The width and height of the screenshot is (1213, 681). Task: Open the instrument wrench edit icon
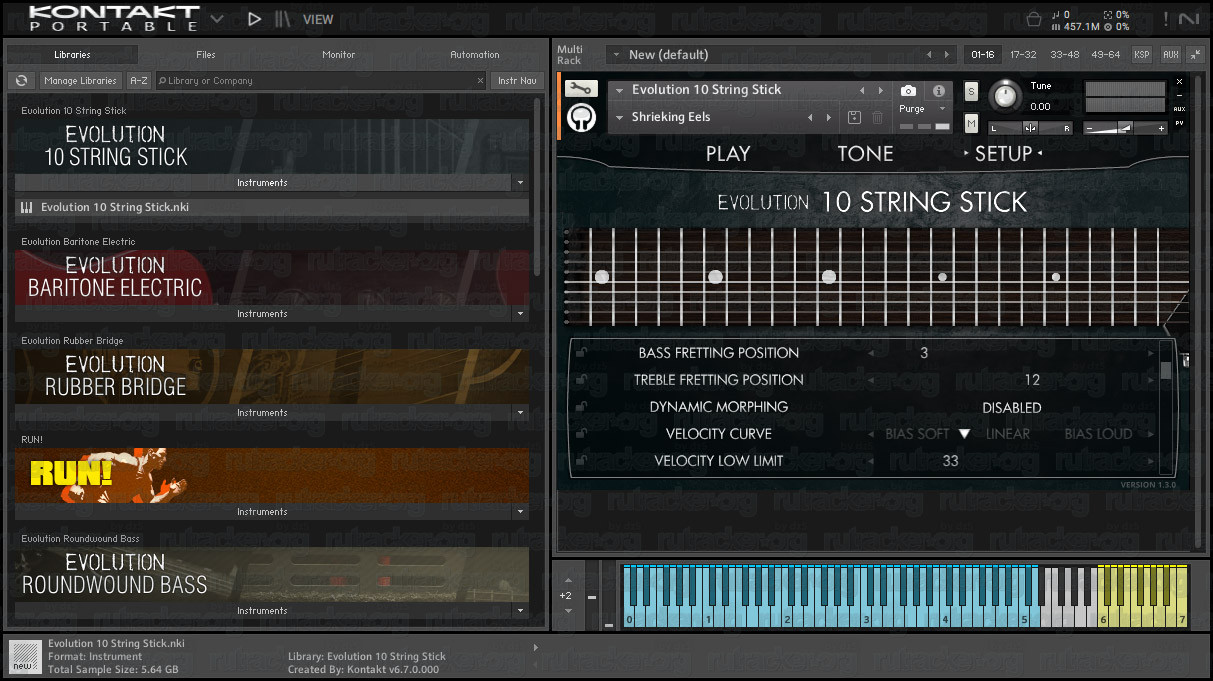581,89
